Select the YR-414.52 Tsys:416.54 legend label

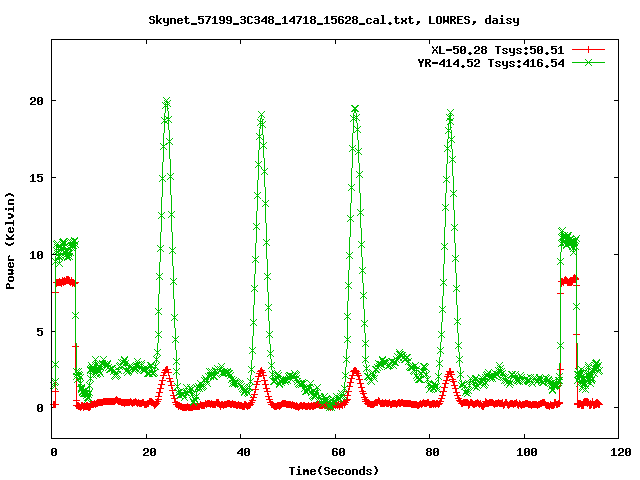(x=491, y=63)
